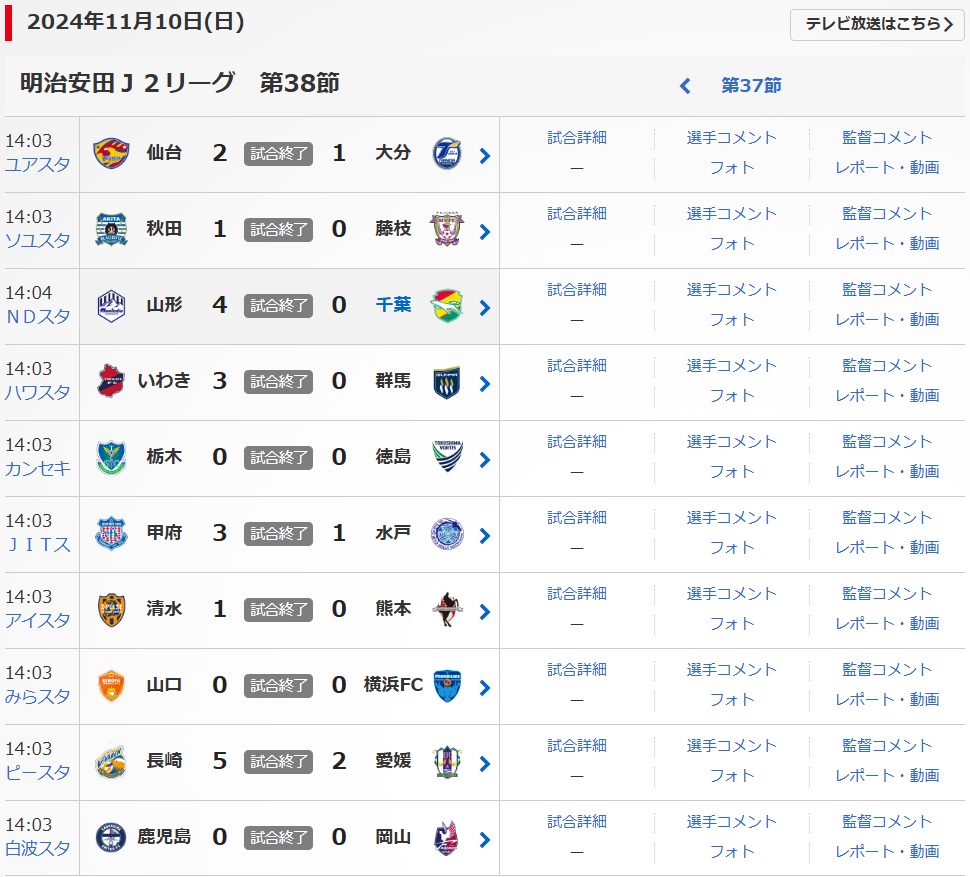Click the Vegalta Sendai team crest
This screenshot has width=970, height=877.
111,154
